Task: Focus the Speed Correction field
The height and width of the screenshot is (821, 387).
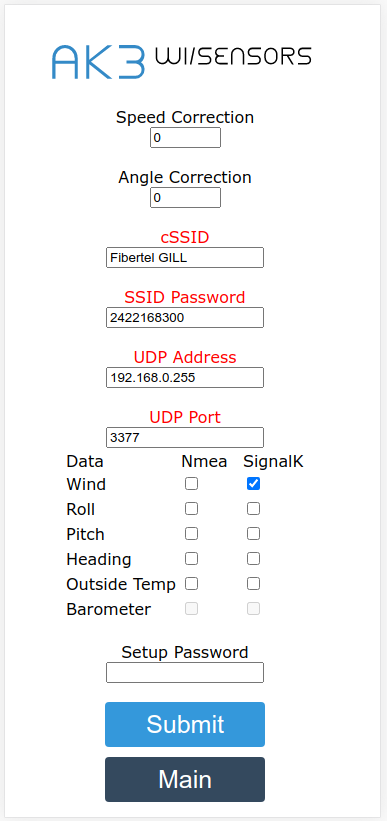Action: click(x=185, y=138)
